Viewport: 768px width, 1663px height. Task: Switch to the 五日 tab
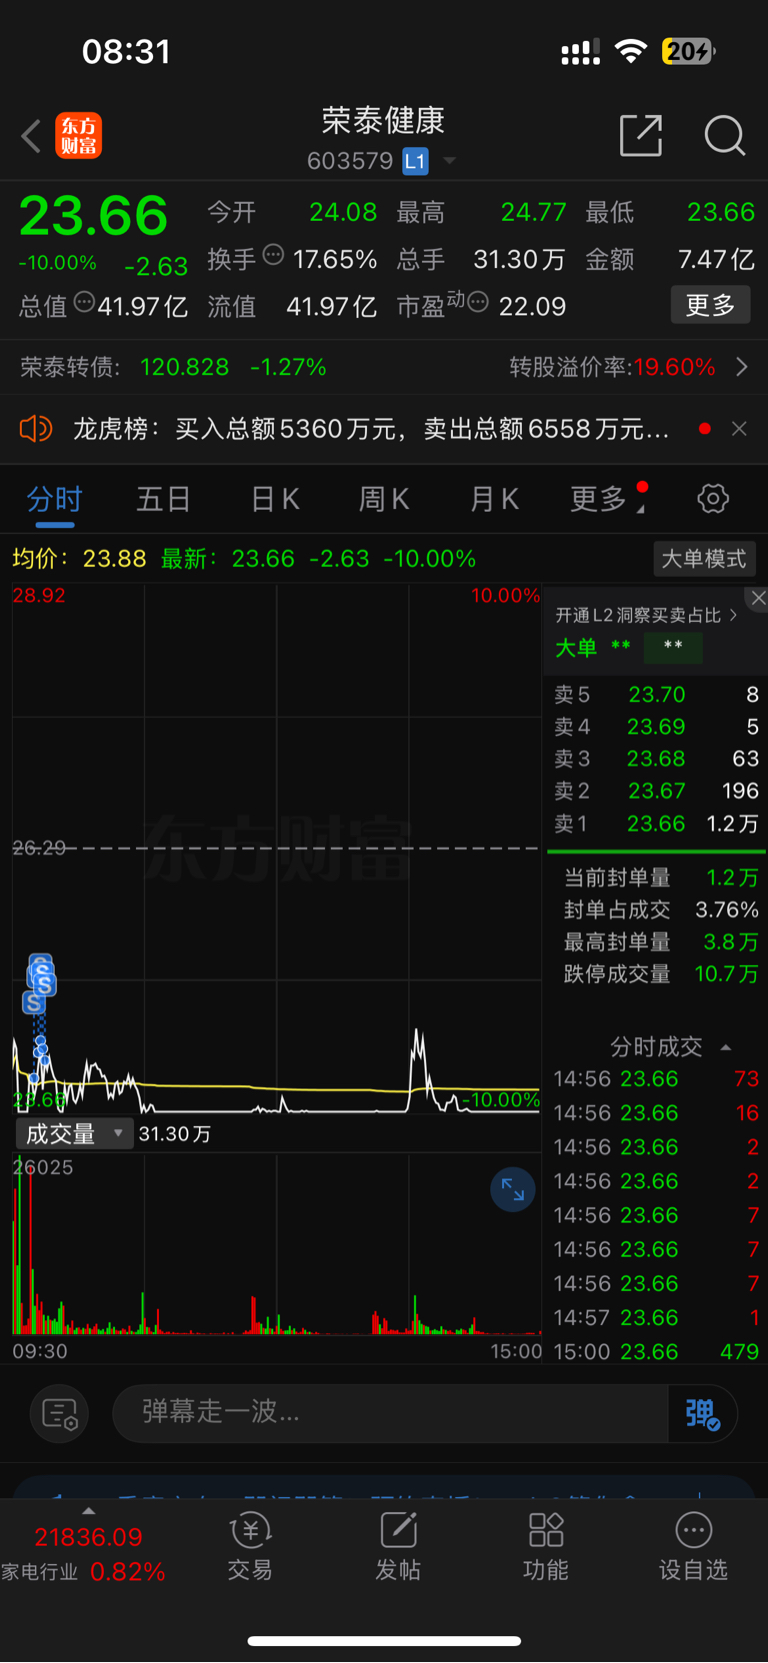163,499
